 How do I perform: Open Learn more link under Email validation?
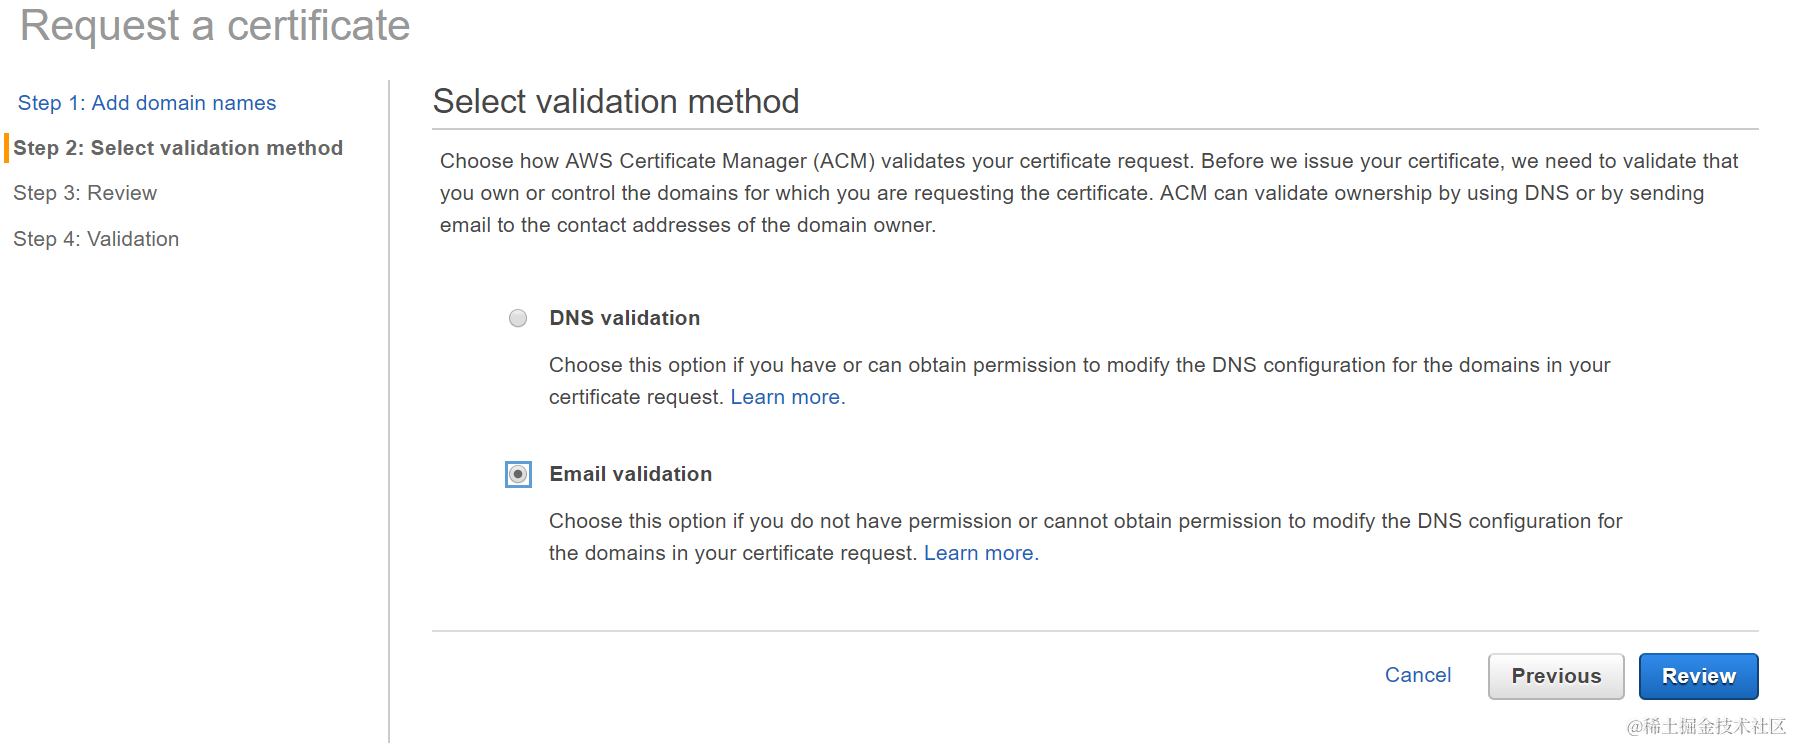click(981, 553)
